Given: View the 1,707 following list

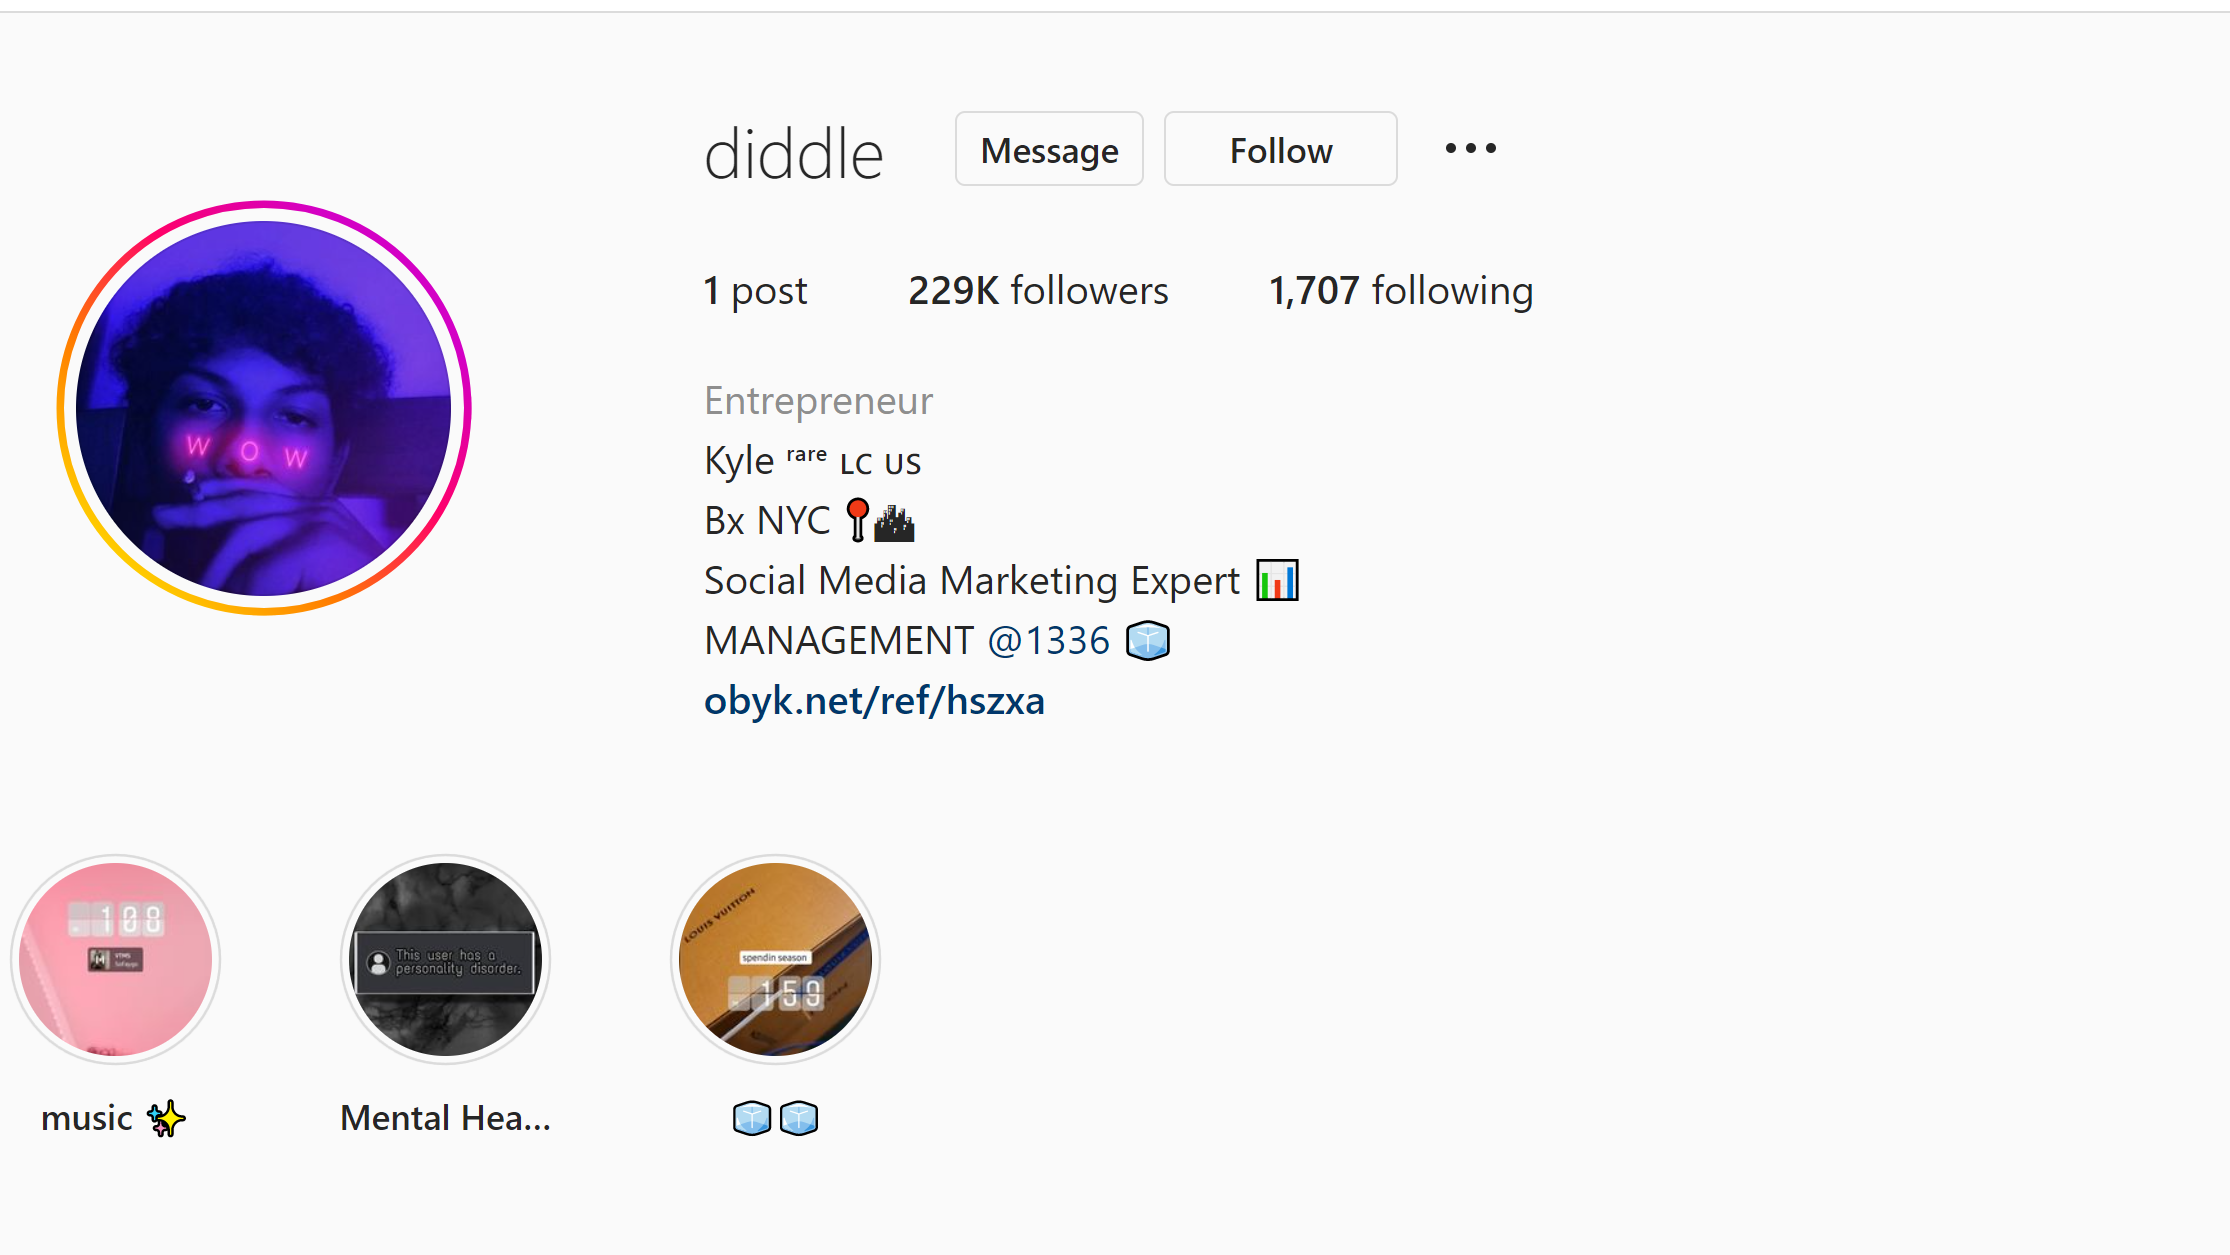Looking at the screenshot, I should 1401,291.
